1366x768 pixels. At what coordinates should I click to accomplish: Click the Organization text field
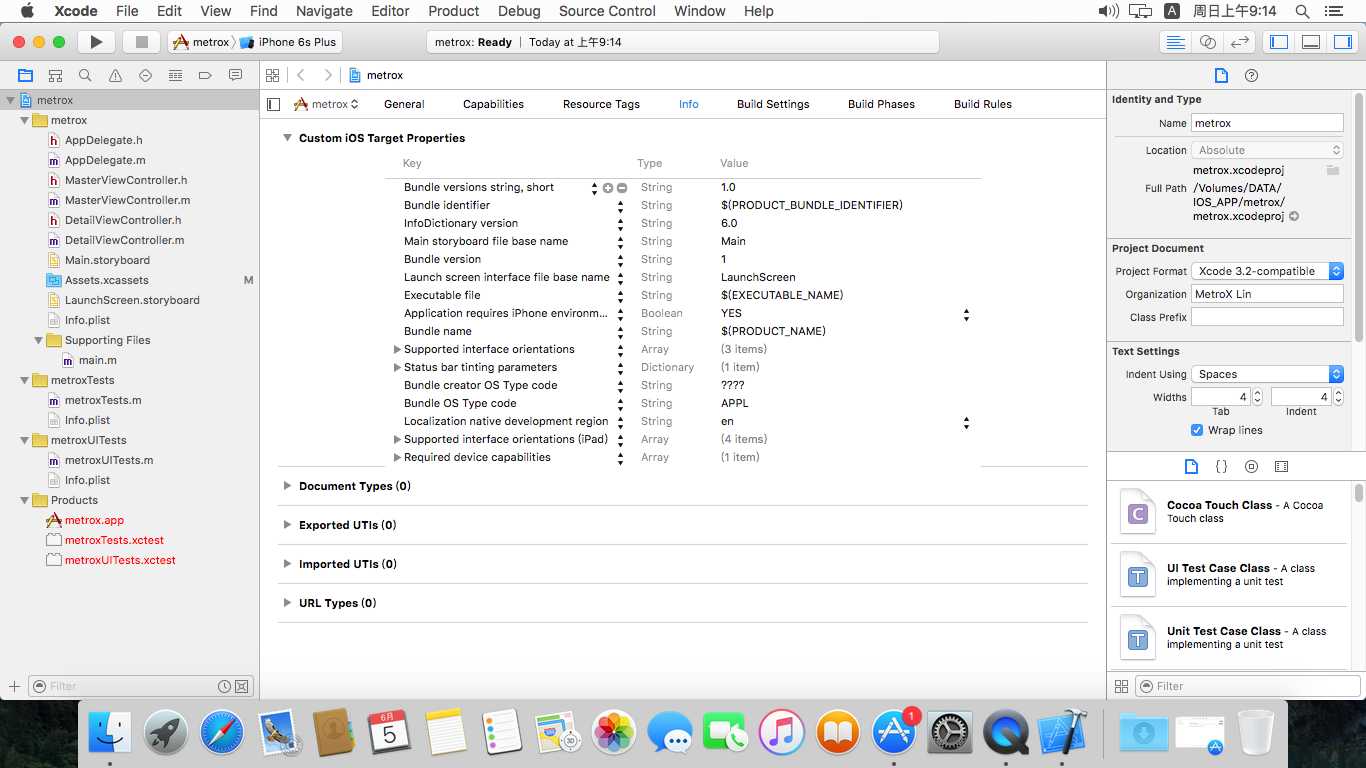tap(1267, 294)
